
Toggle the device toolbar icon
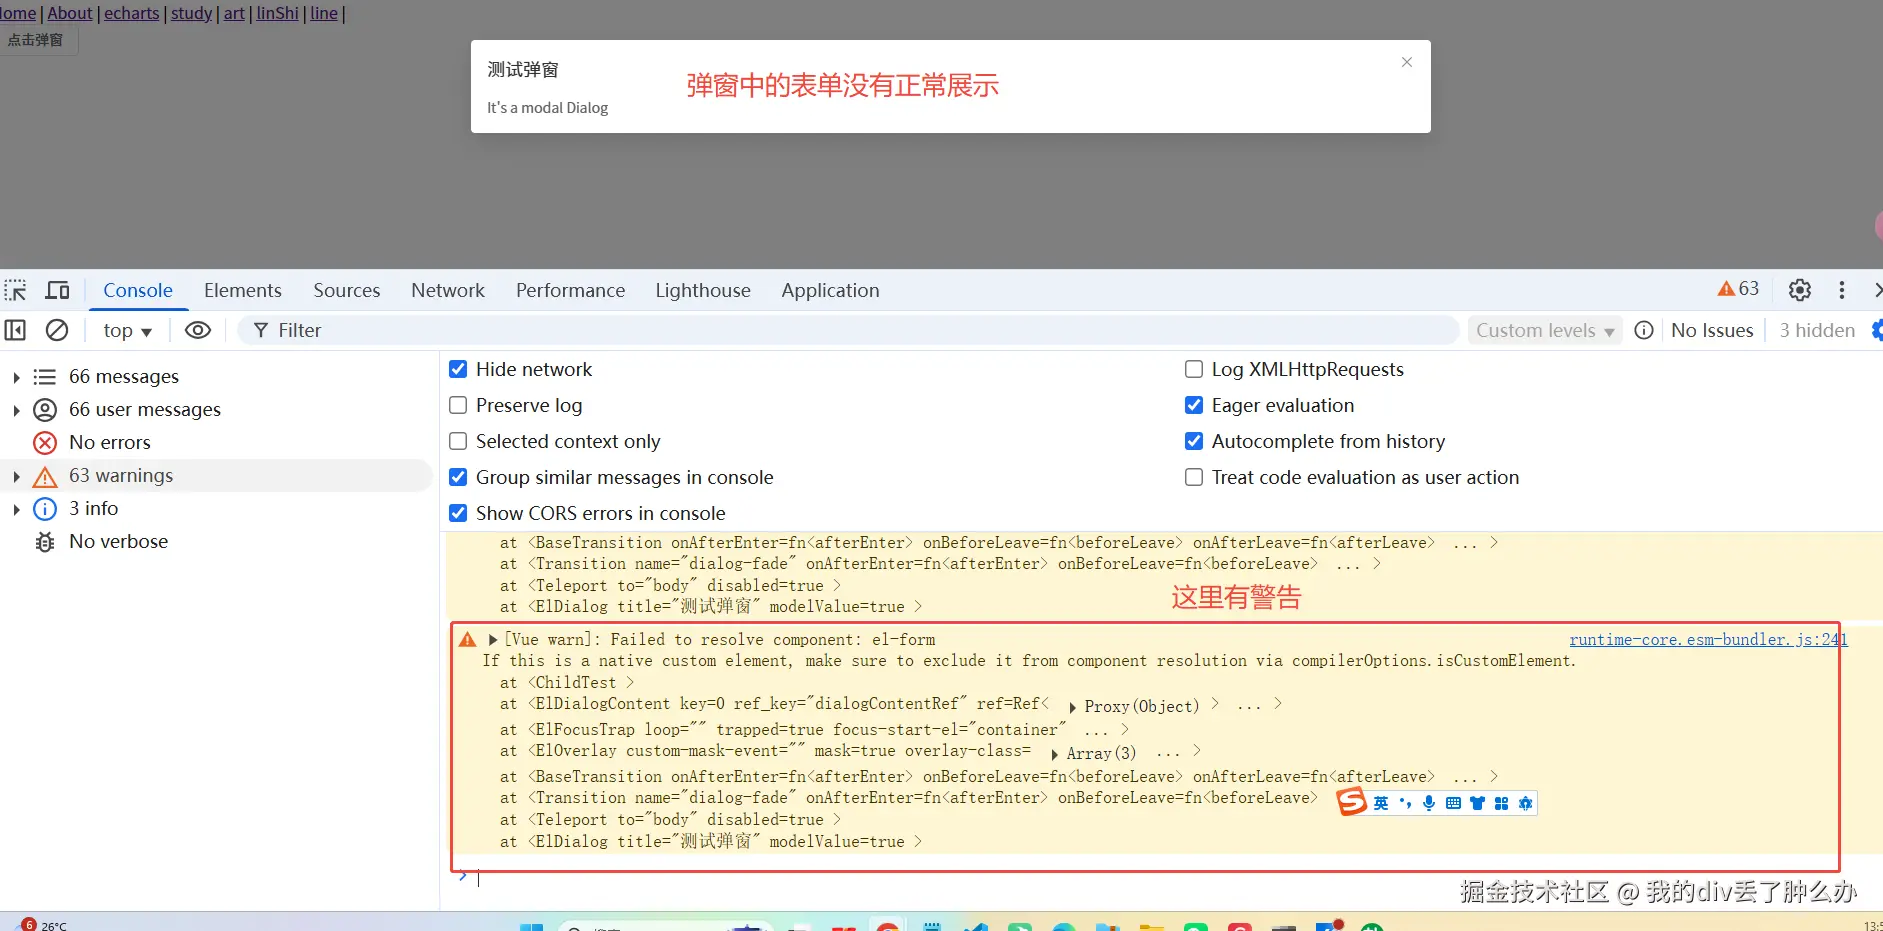58,290
